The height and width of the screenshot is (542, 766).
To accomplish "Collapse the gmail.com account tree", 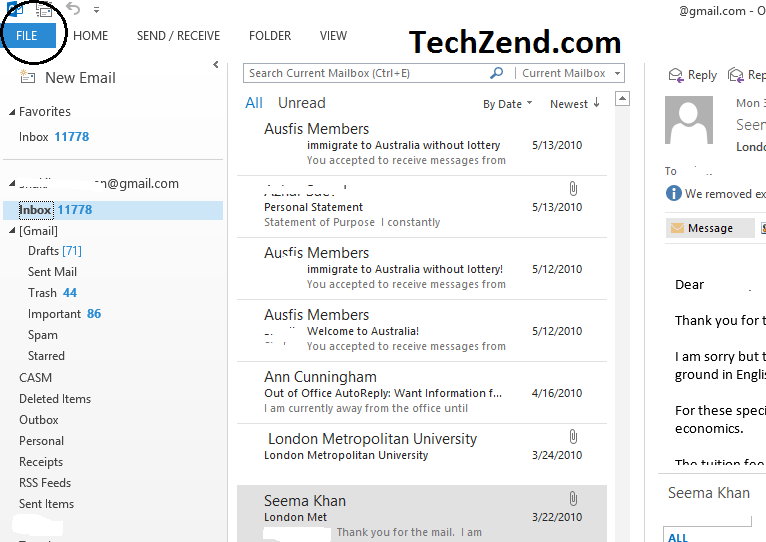I will click(x=12, y=184).
